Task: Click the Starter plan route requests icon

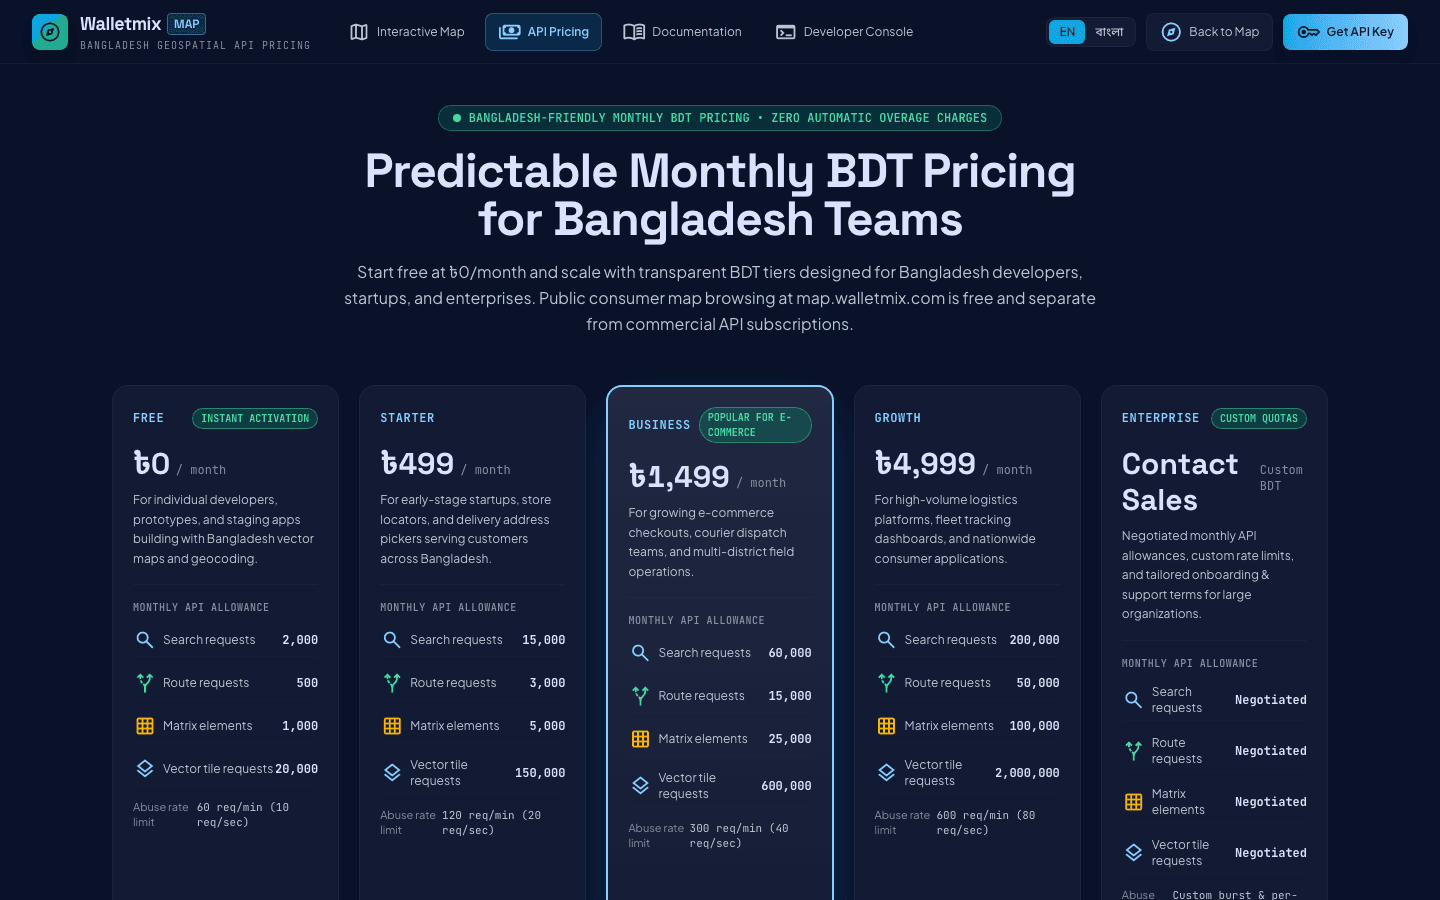Action: tap(392, 683)
